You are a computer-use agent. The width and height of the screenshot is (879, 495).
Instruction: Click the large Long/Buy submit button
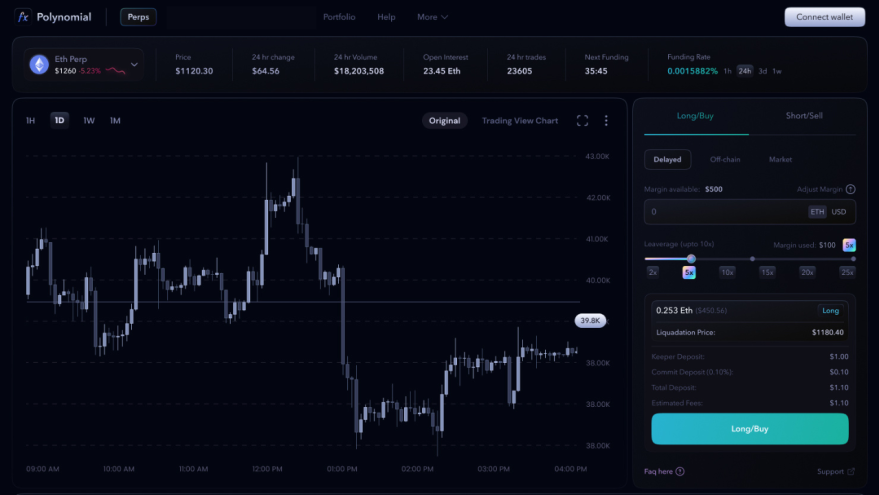(750, 429)
